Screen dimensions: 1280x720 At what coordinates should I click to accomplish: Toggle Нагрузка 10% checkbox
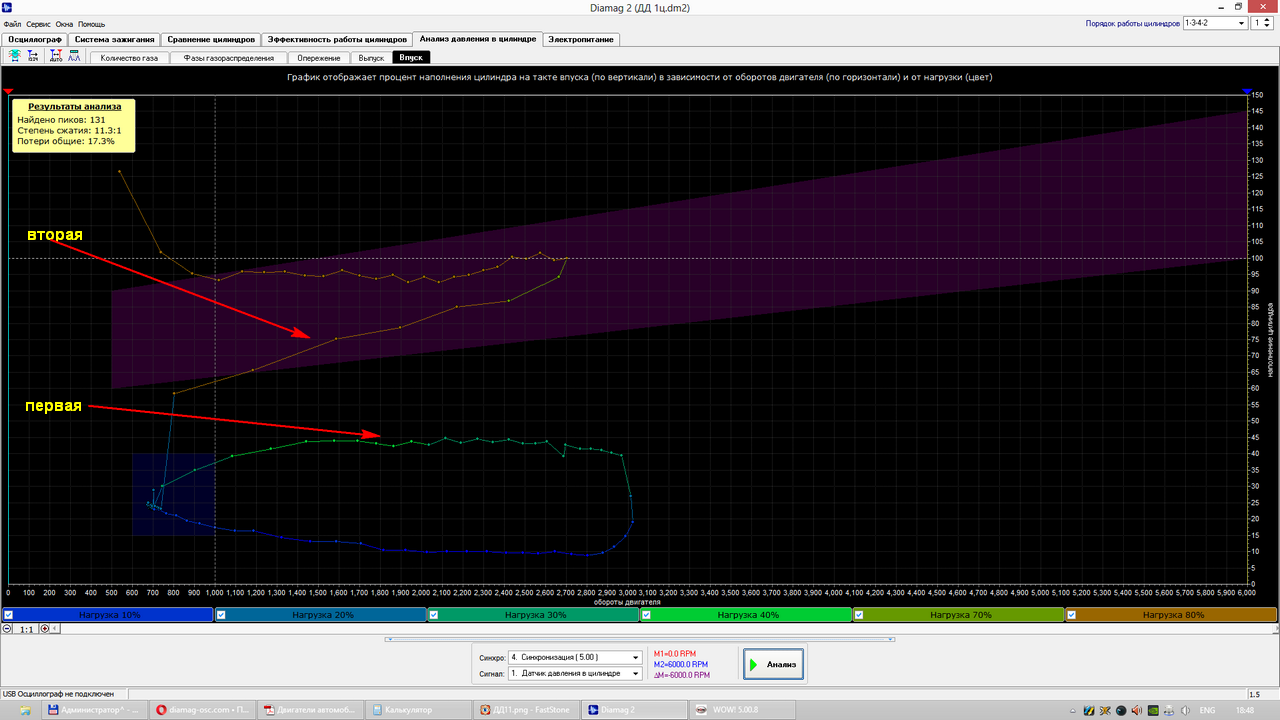click(8, 615)
